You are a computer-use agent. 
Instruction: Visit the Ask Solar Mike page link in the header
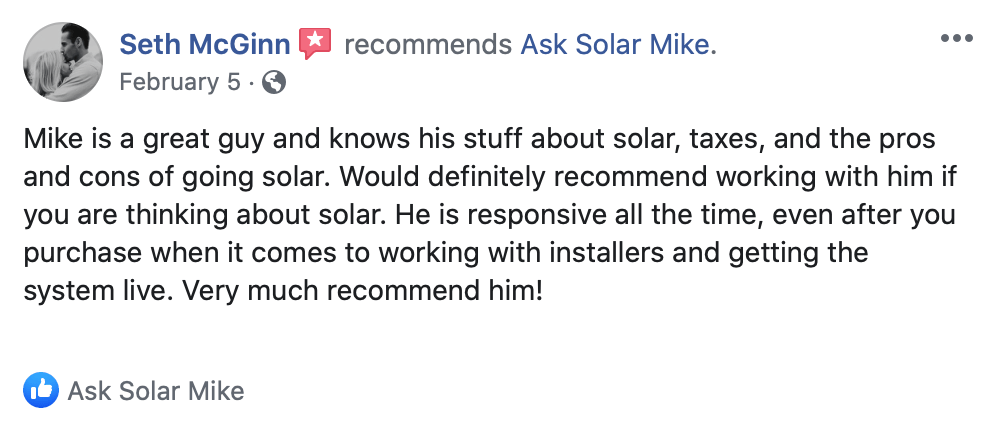619,45
